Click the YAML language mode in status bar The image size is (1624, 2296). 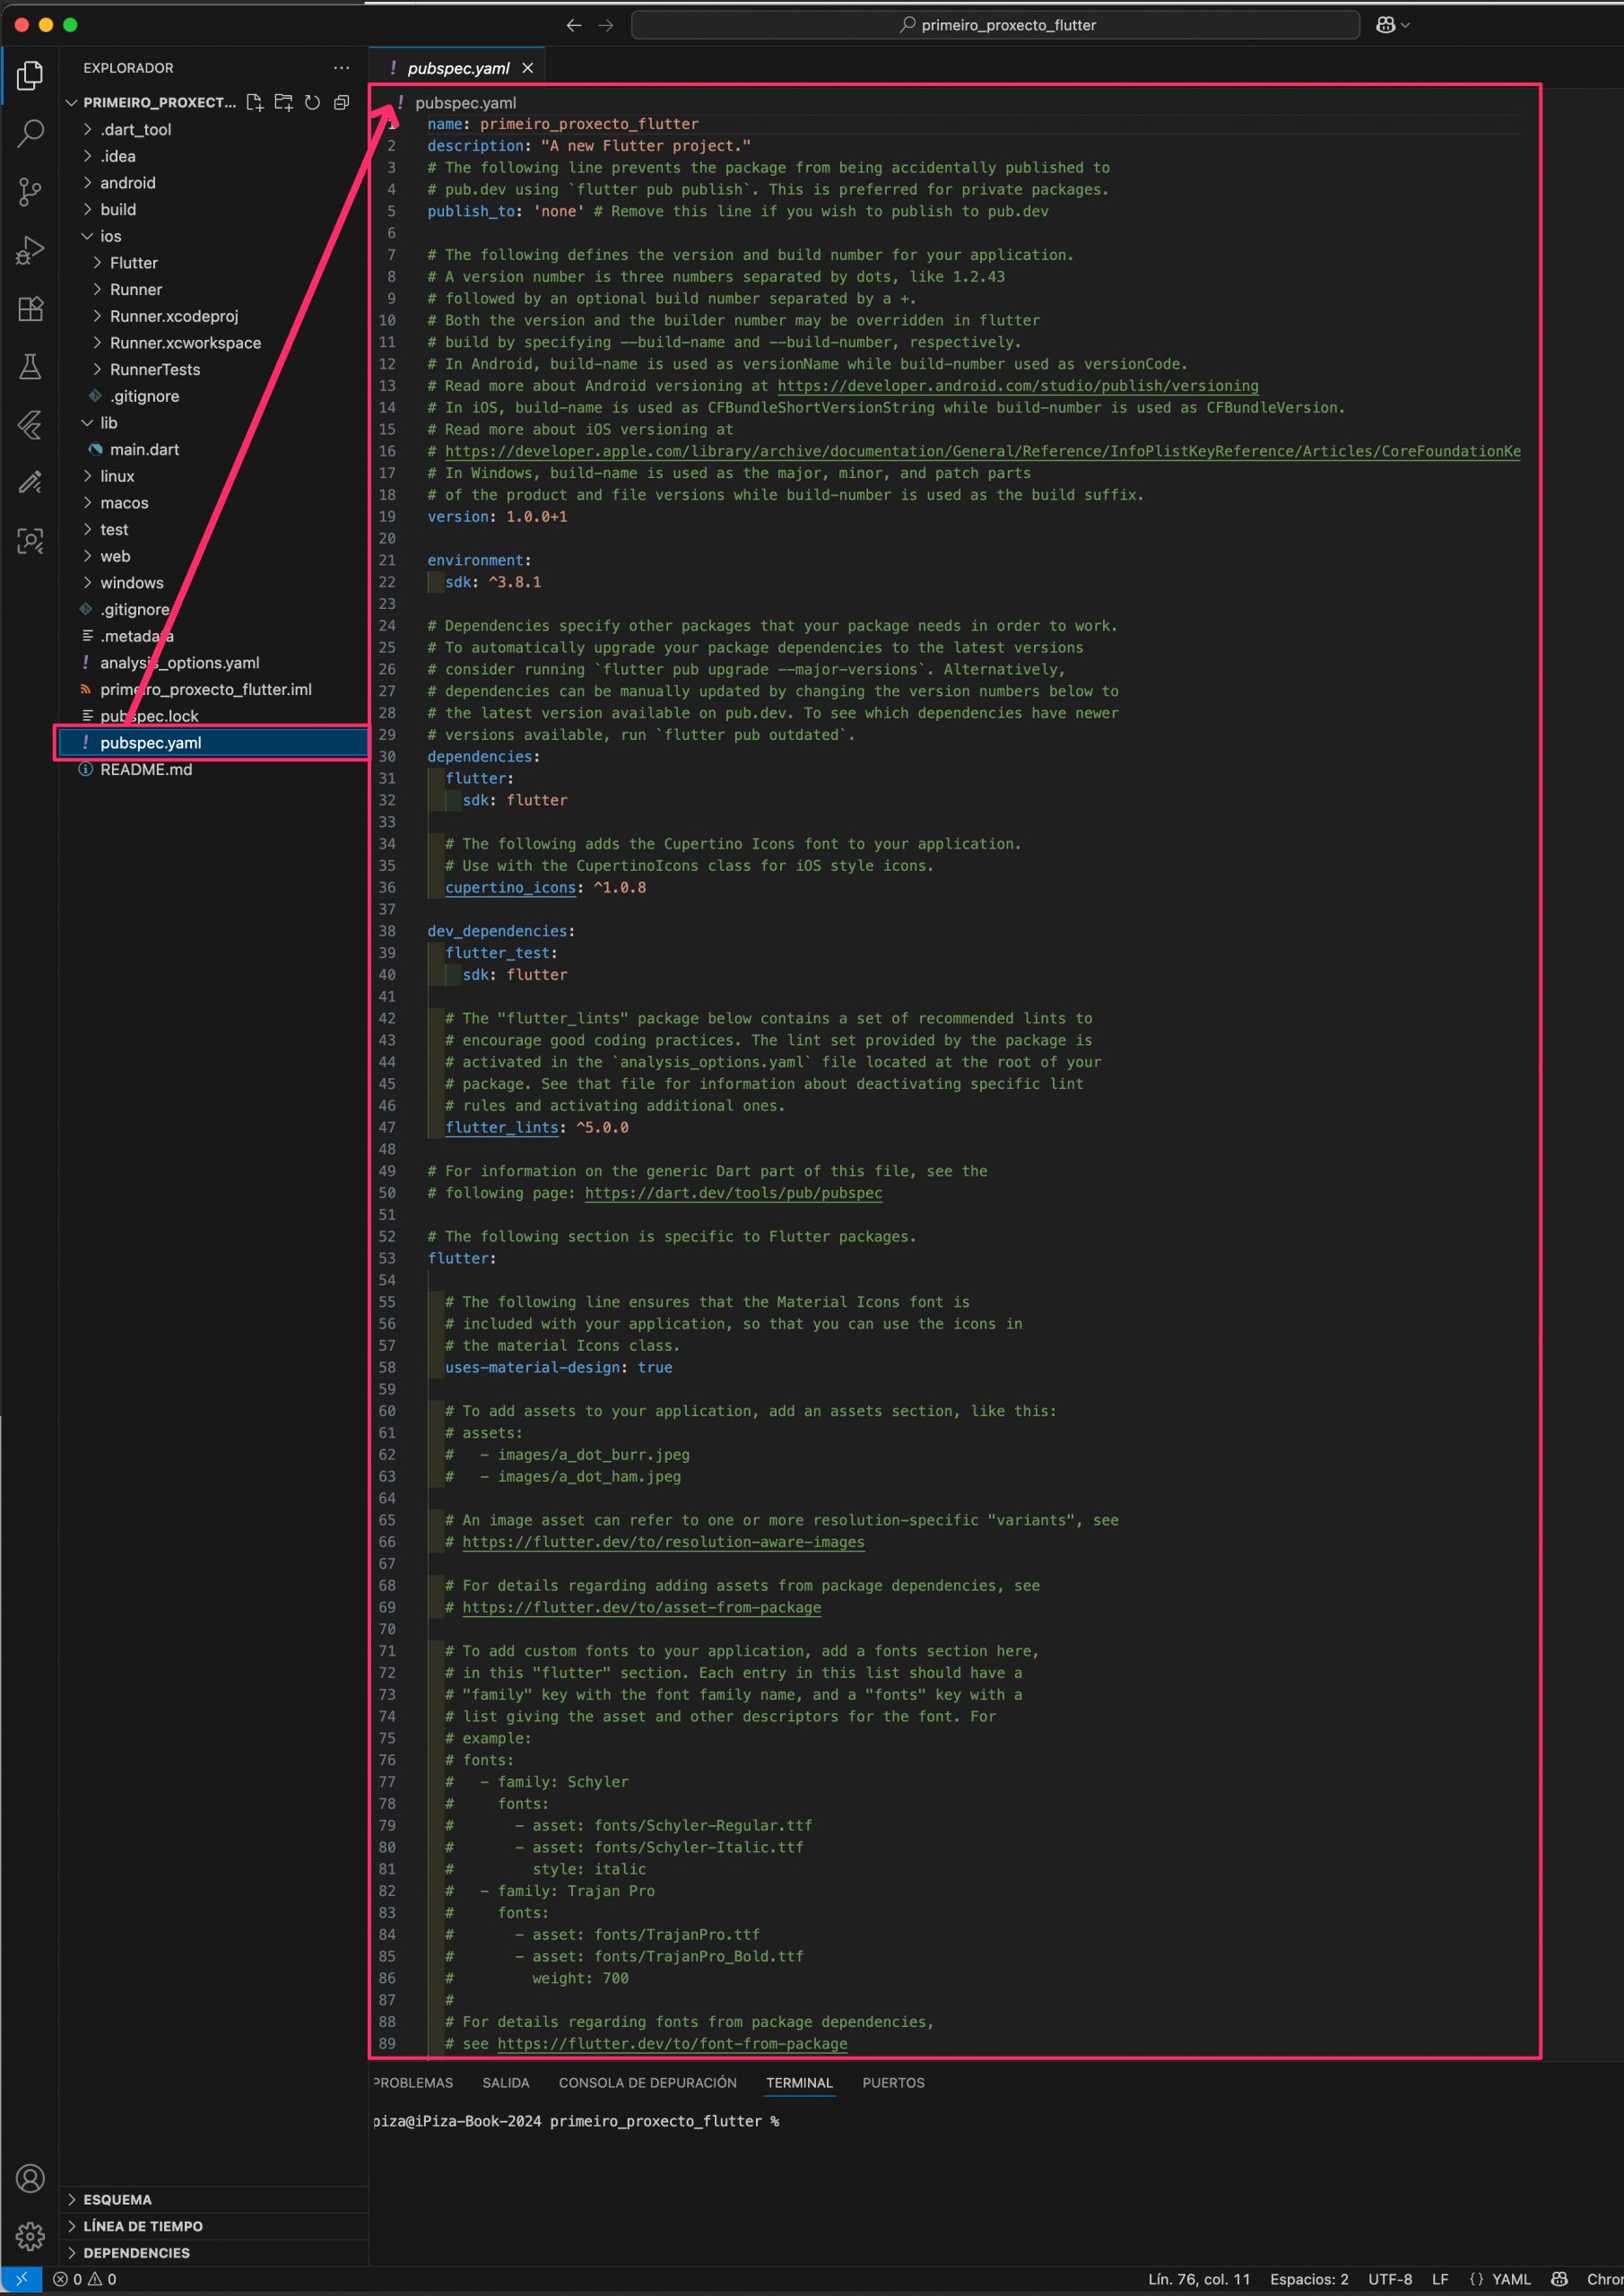[1510, 2279]
